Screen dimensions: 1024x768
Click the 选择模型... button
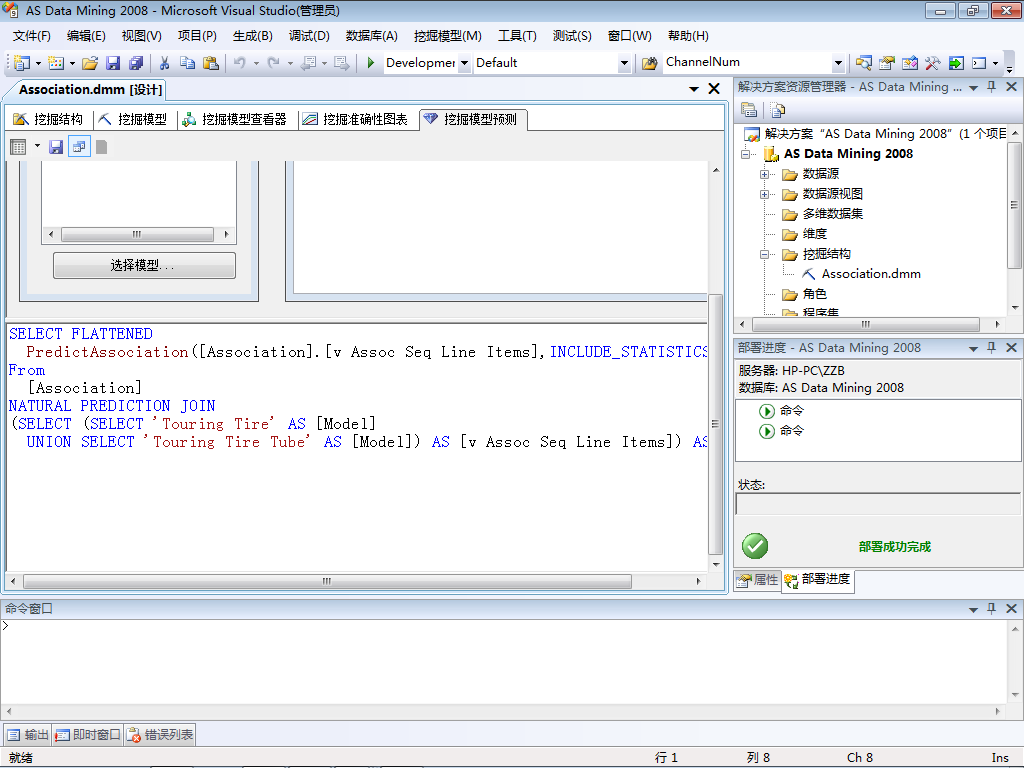point(144,265)
